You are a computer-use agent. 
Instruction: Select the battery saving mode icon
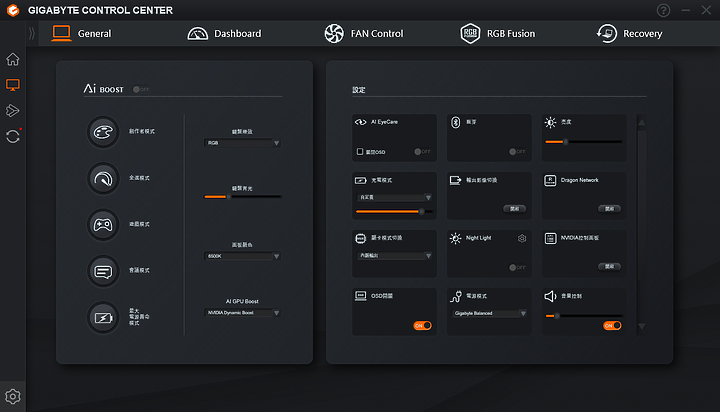pyautogui.click(x=103, y=318)
